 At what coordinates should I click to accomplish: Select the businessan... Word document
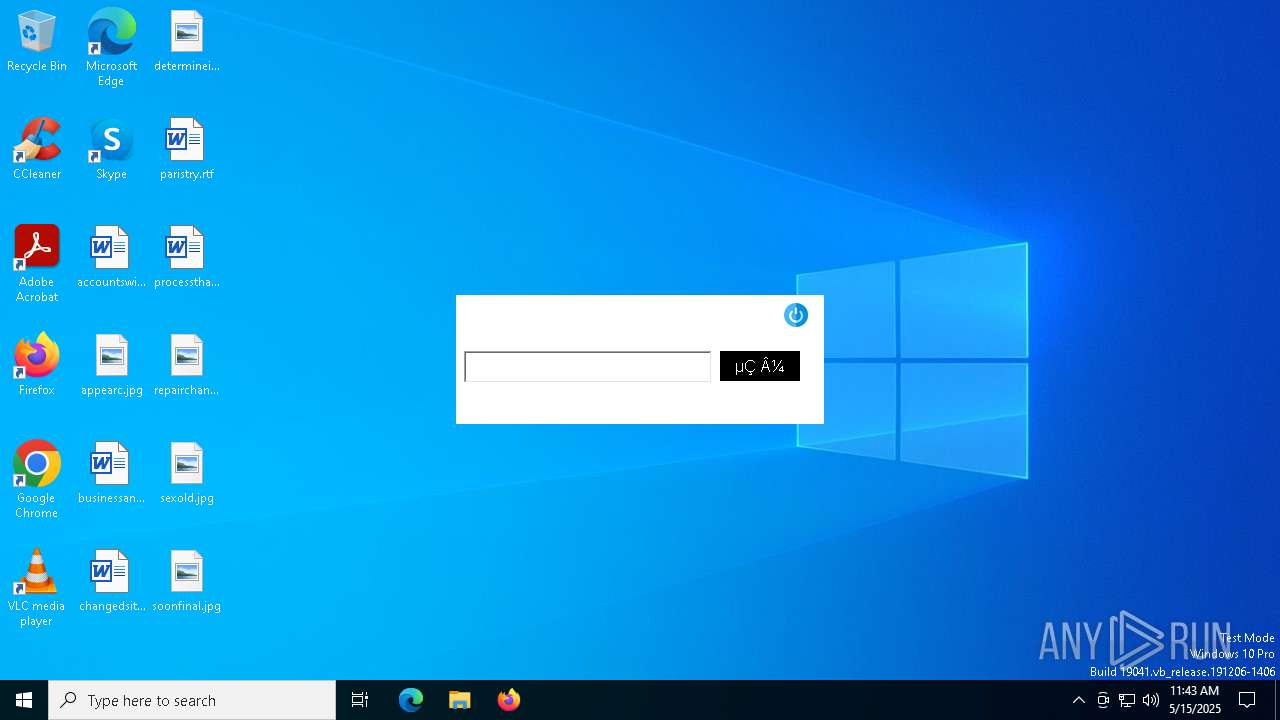[x=111, y=474]
